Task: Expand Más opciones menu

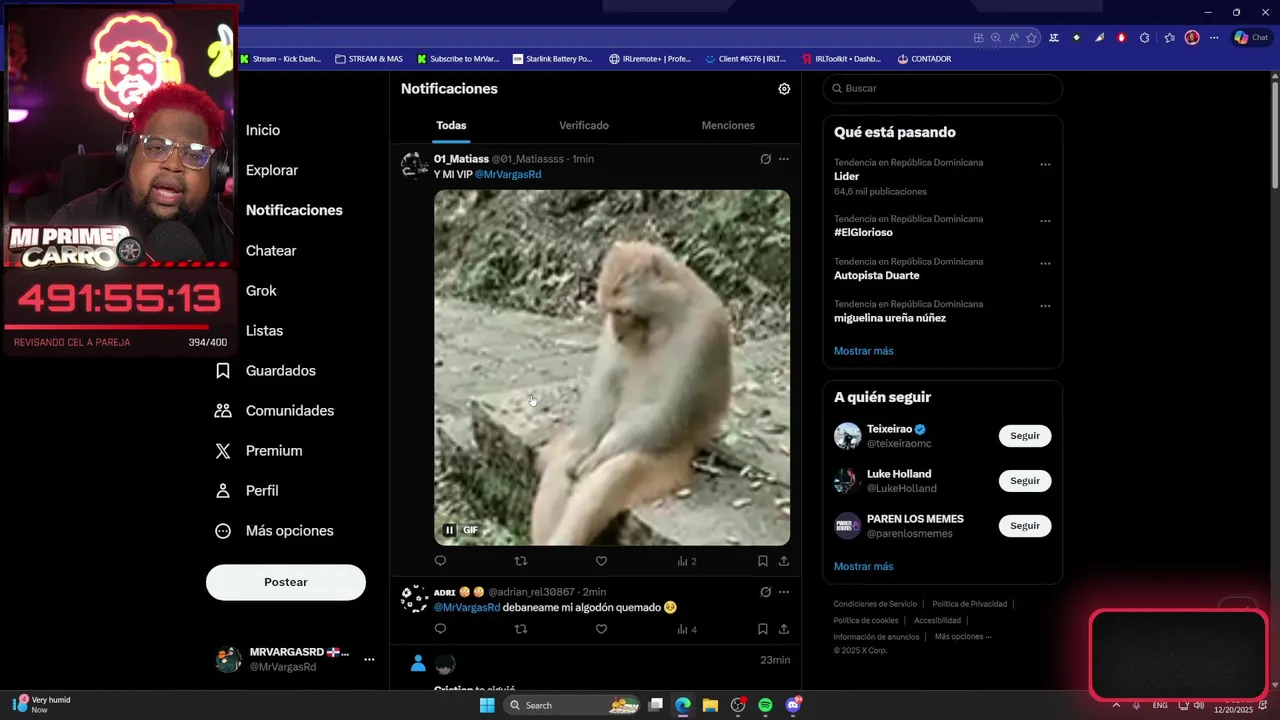Action: click(275, 530)
